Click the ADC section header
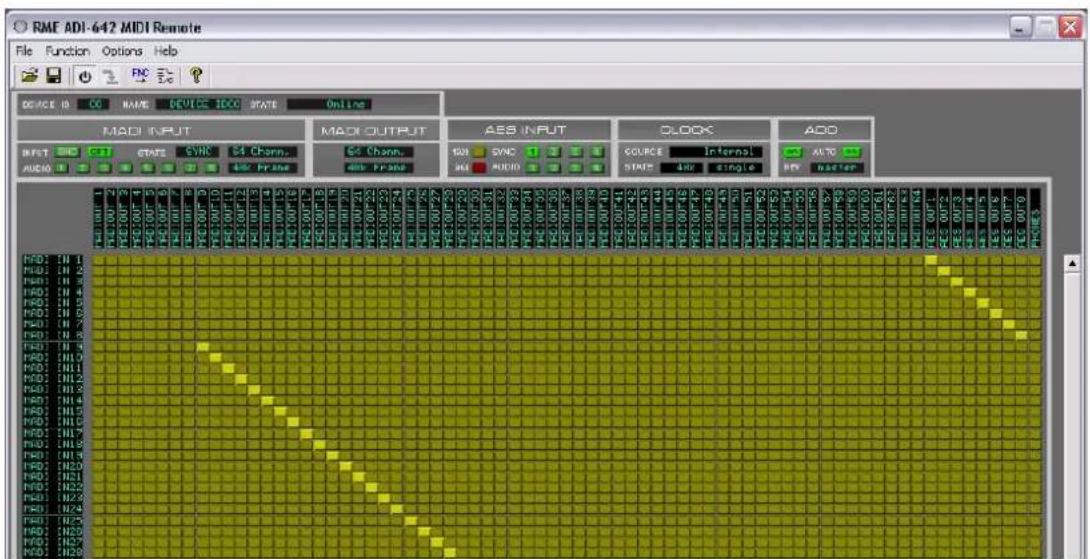This screenshot has width=1090, height=559. (x=824, y=130)
